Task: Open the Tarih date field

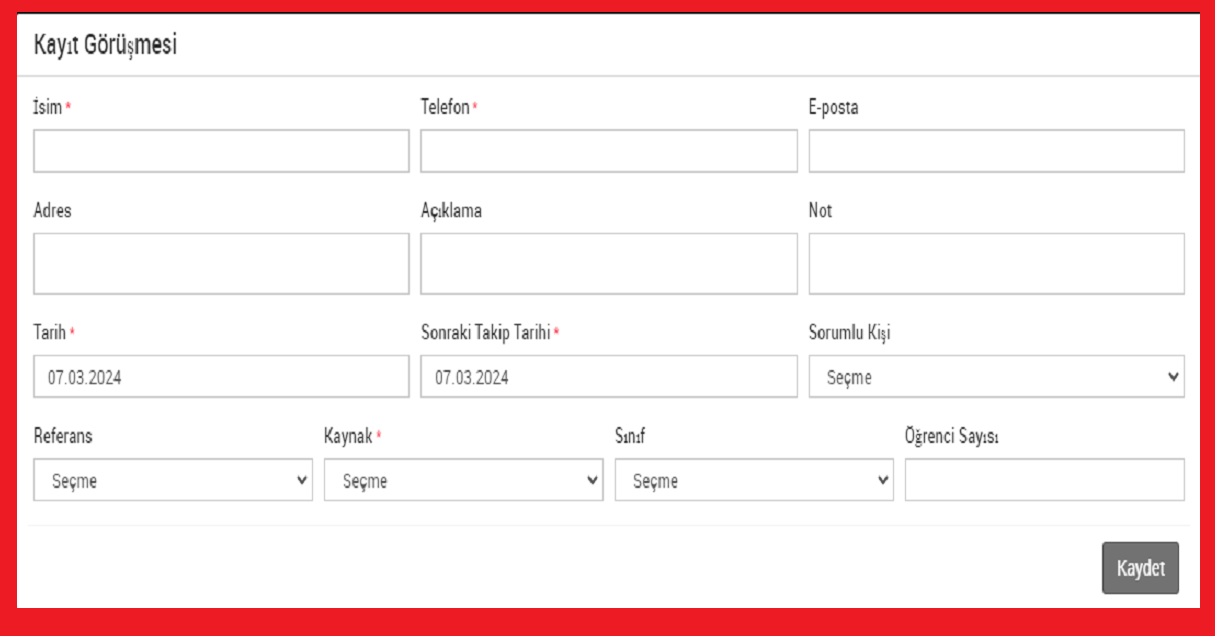Action: 221,377
